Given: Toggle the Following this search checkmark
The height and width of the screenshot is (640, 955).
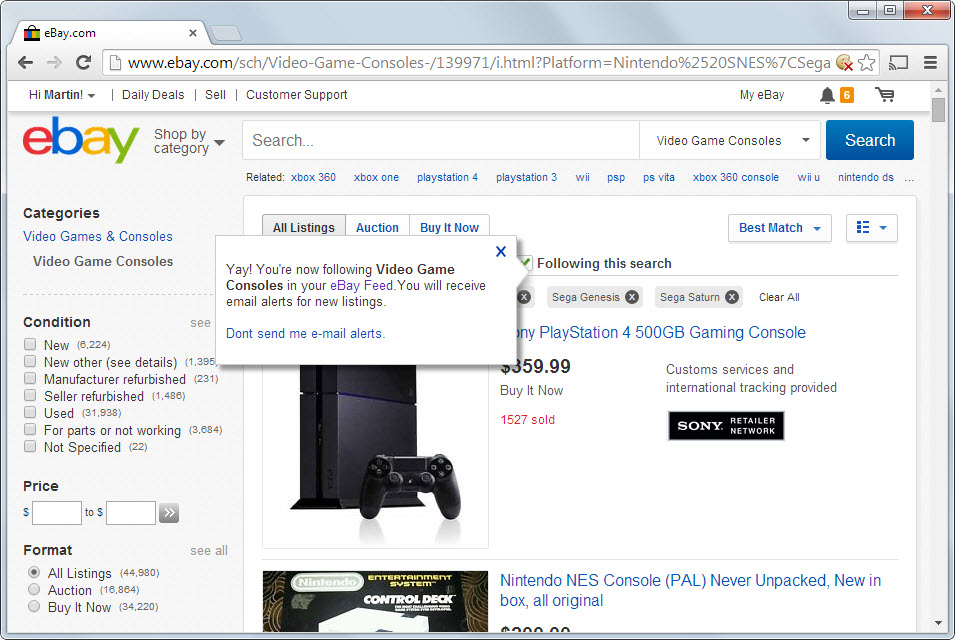Looking at the screenshot, I should click(x=526, y=263).
